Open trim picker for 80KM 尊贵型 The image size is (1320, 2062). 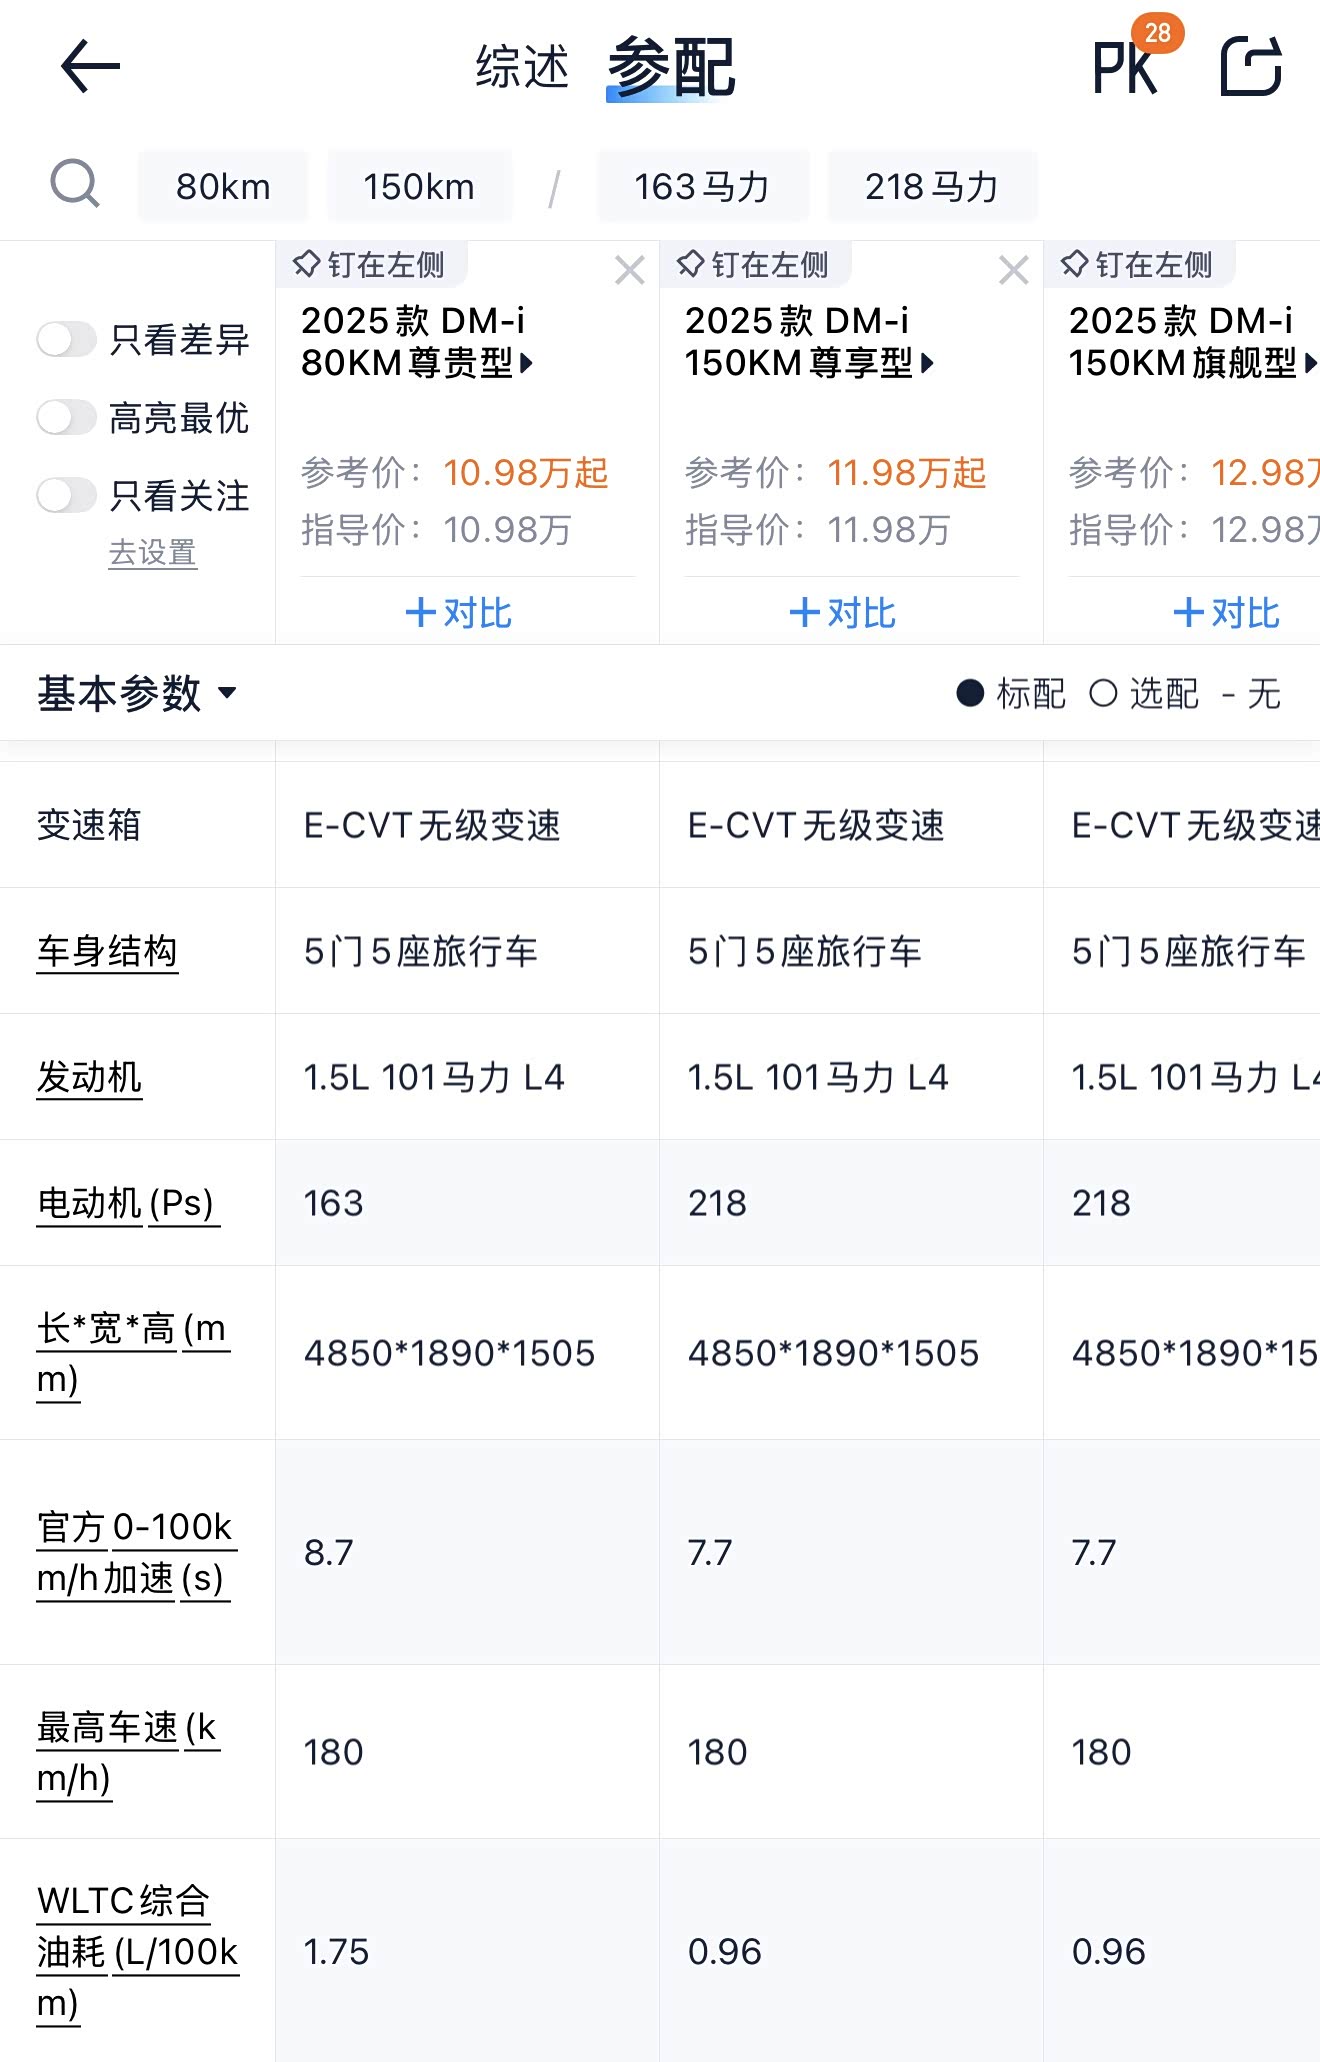[417, 342]
